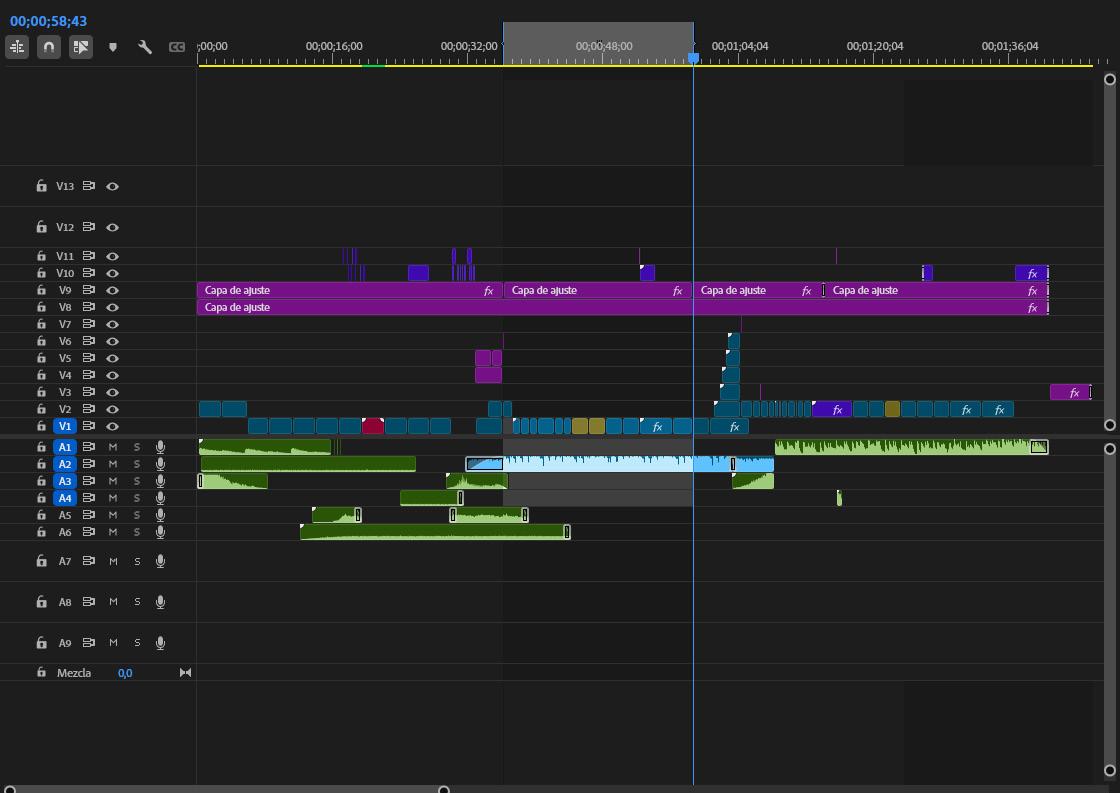Screen dimensions: 1120x793
Task: Click the Mezcla volume value 0,0
Action: (x=125, y=673)
